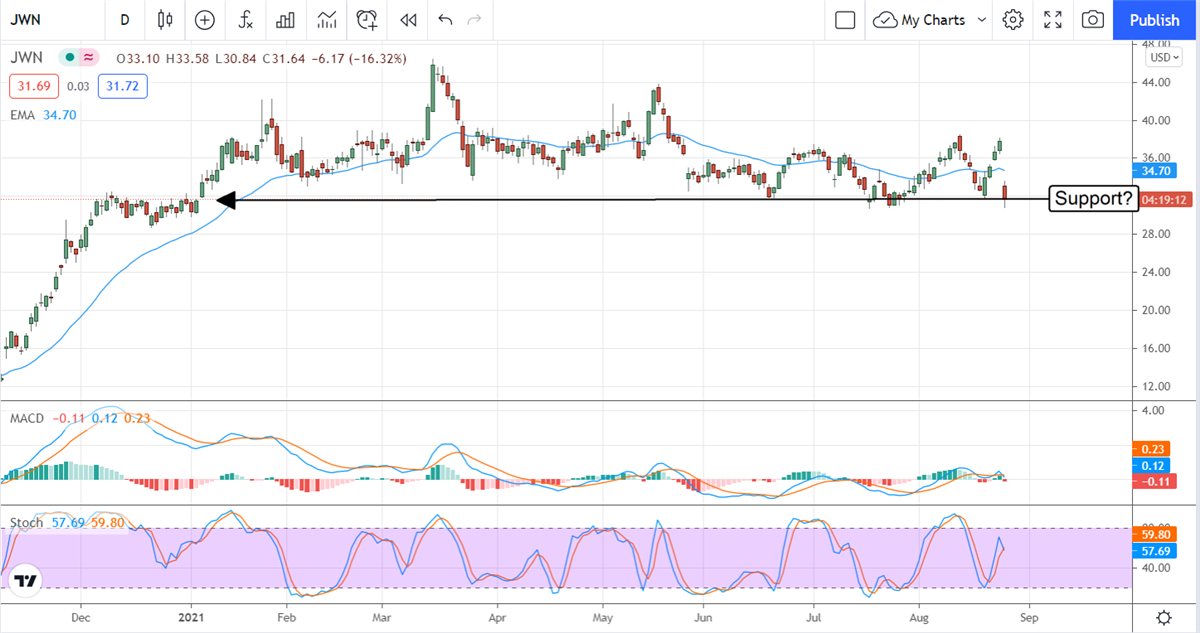The height and width of the screenshot is (633, 1200).
Task: Select the layout square toggle
Action: pos(845,20)
